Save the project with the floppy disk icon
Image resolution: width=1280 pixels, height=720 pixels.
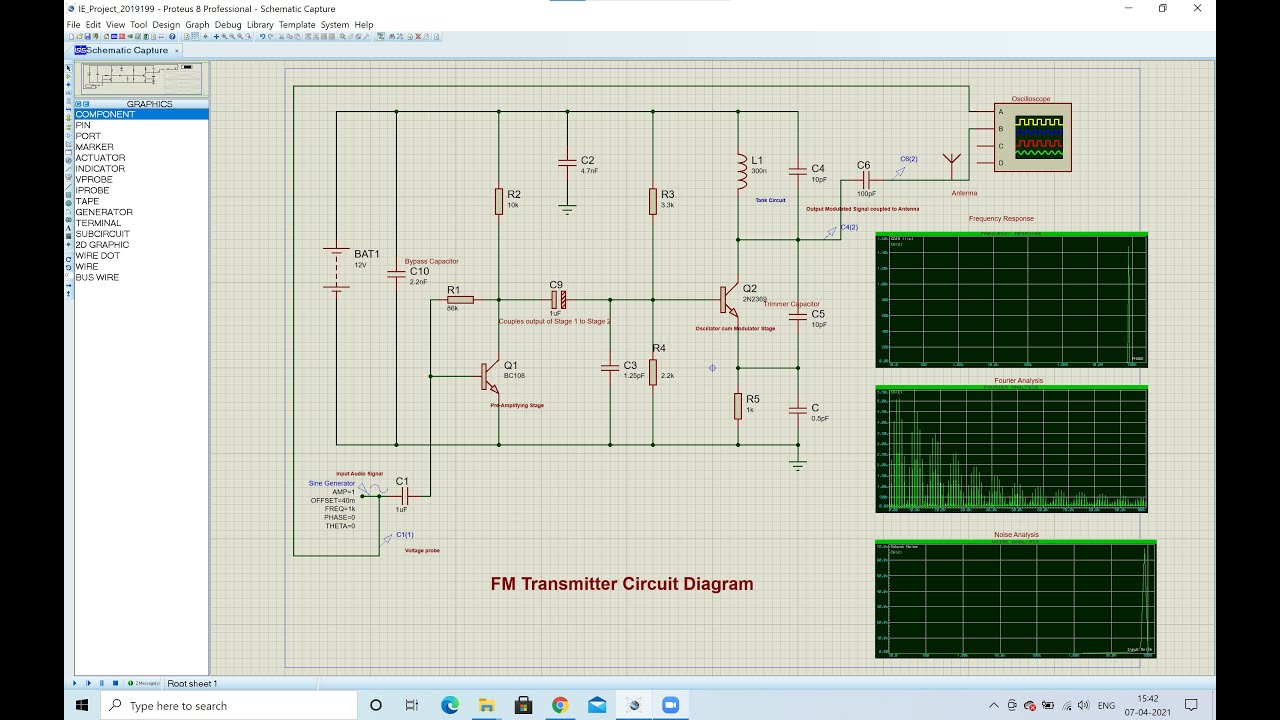[x=88, y=37]
